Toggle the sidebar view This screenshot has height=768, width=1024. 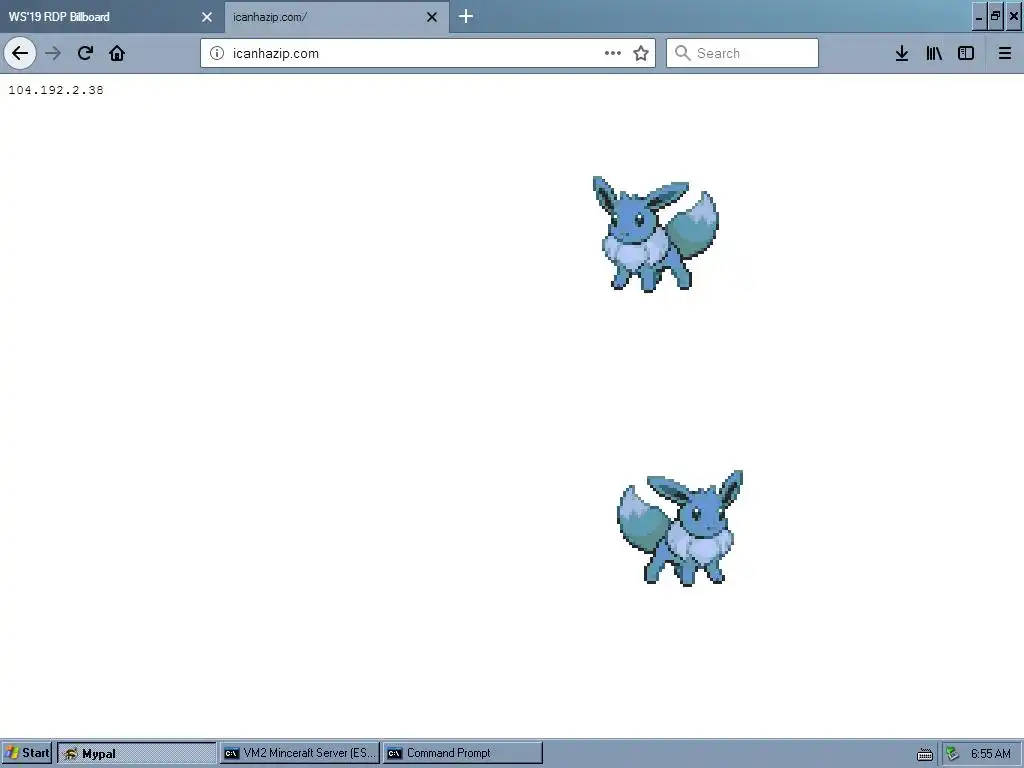coord(966,53)
